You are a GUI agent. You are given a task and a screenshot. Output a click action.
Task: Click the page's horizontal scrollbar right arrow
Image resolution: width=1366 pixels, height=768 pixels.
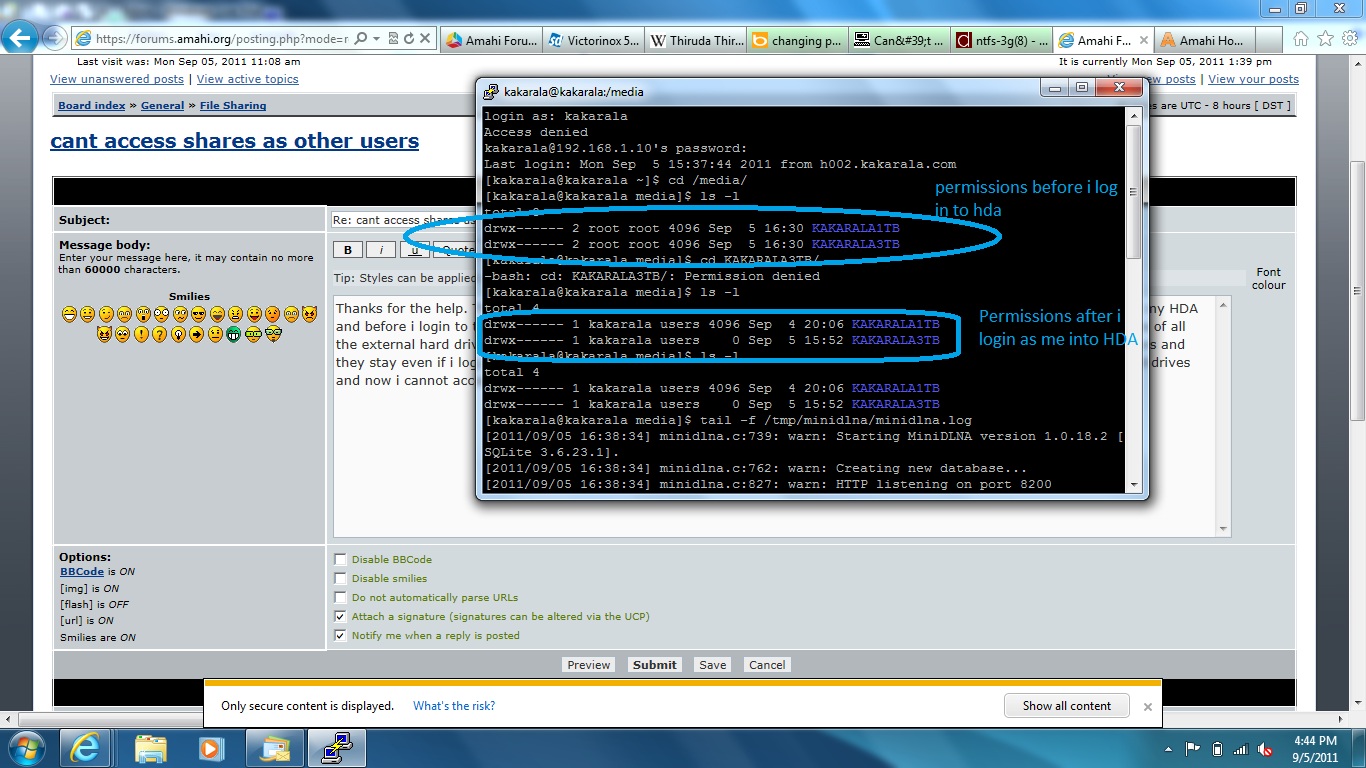pos(1340,720)
